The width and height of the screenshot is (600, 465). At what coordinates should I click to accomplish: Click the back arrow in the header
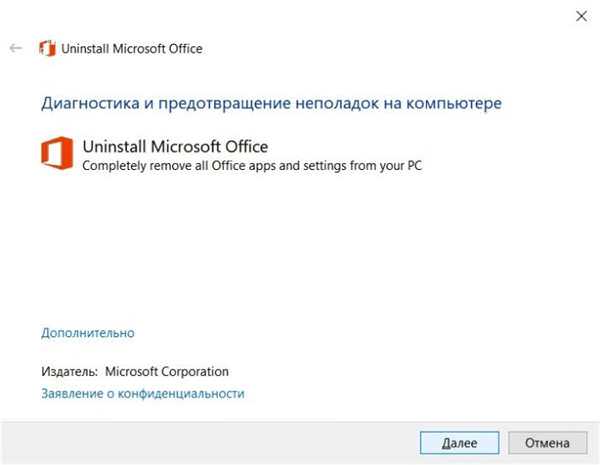[x=16, y=48]
